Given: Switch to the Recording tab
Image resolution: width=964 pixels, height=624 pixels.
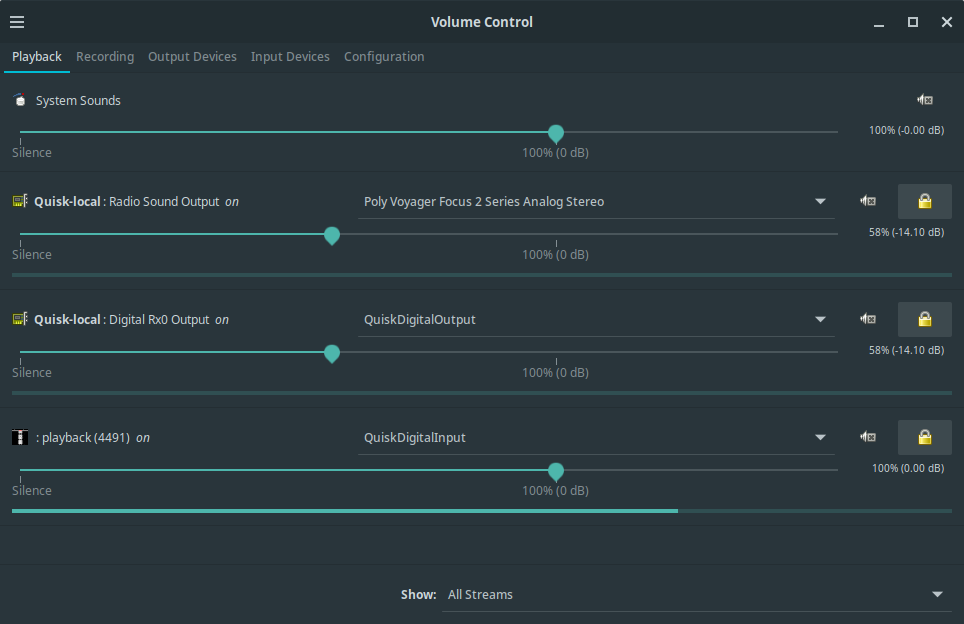Looking at the screenshot, I should (105, 57).
